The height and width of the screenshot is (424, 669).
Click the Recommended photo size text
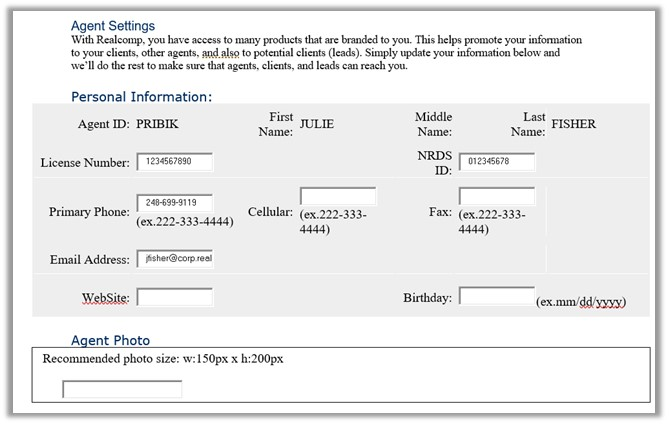click(163, 359)
